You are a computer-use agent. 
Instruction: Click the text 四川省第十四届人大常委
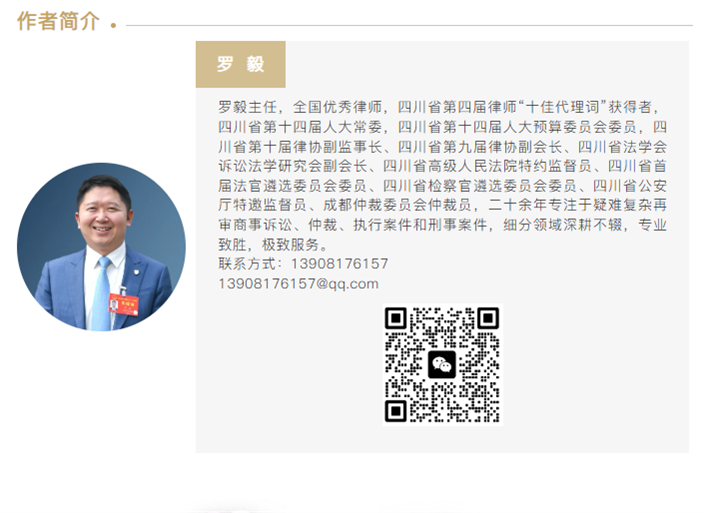(300, 127)
